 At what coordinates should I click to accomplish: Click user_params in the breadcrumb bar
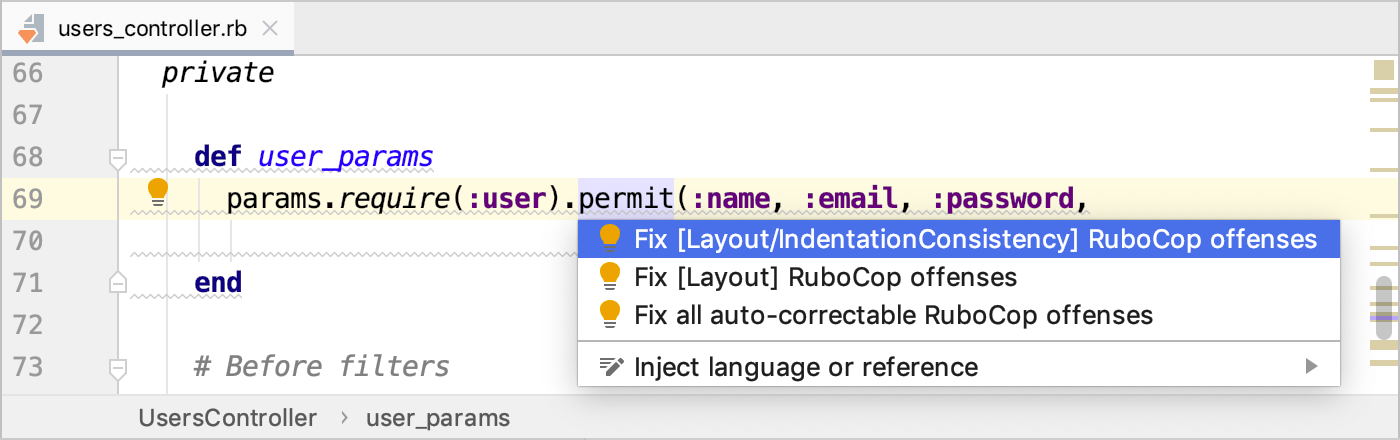click(x=438, y=418)
